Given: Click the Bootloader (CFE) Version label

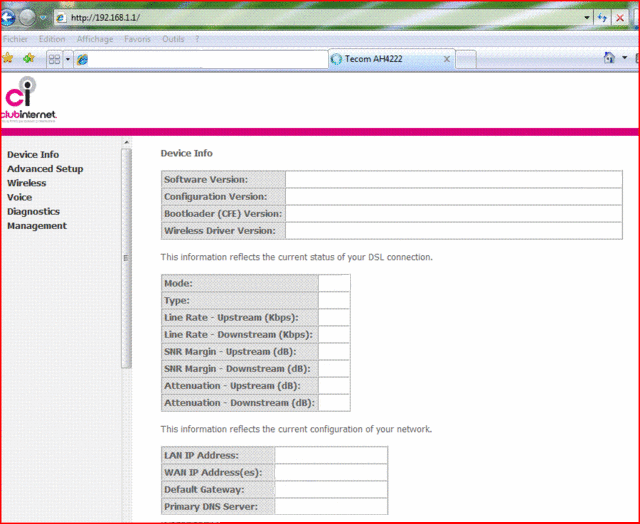Looking at the screenshot, I should (x=223, y=214).
